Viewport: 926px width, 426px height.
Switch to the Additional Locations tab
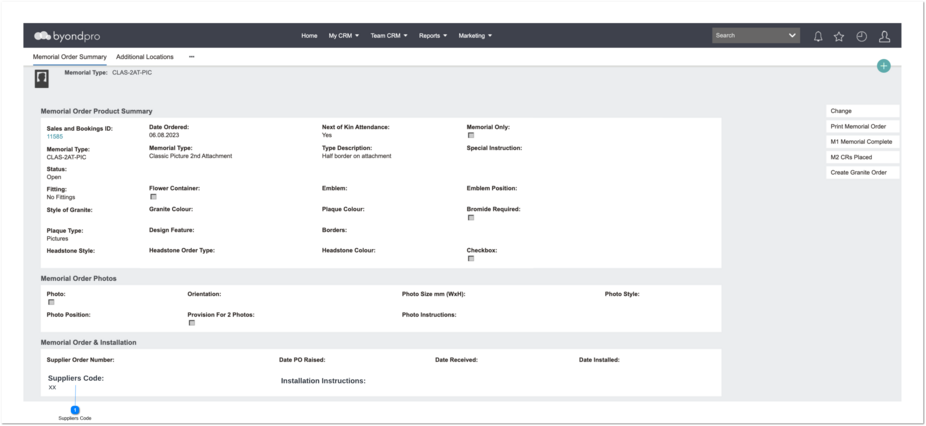pyautogui.click(x=145, y=57)
